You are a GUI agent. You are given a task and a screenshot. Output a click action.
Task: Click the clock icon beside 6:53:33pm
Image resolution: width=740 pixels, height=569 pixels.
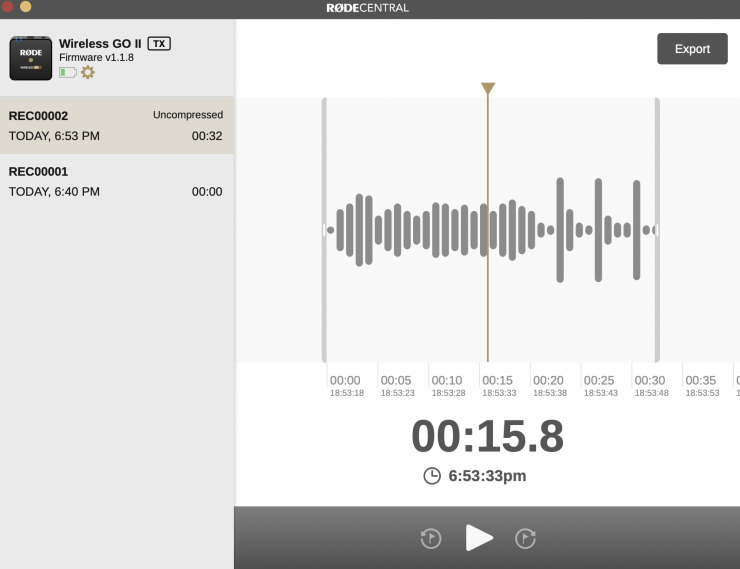[x=432, y=476]
